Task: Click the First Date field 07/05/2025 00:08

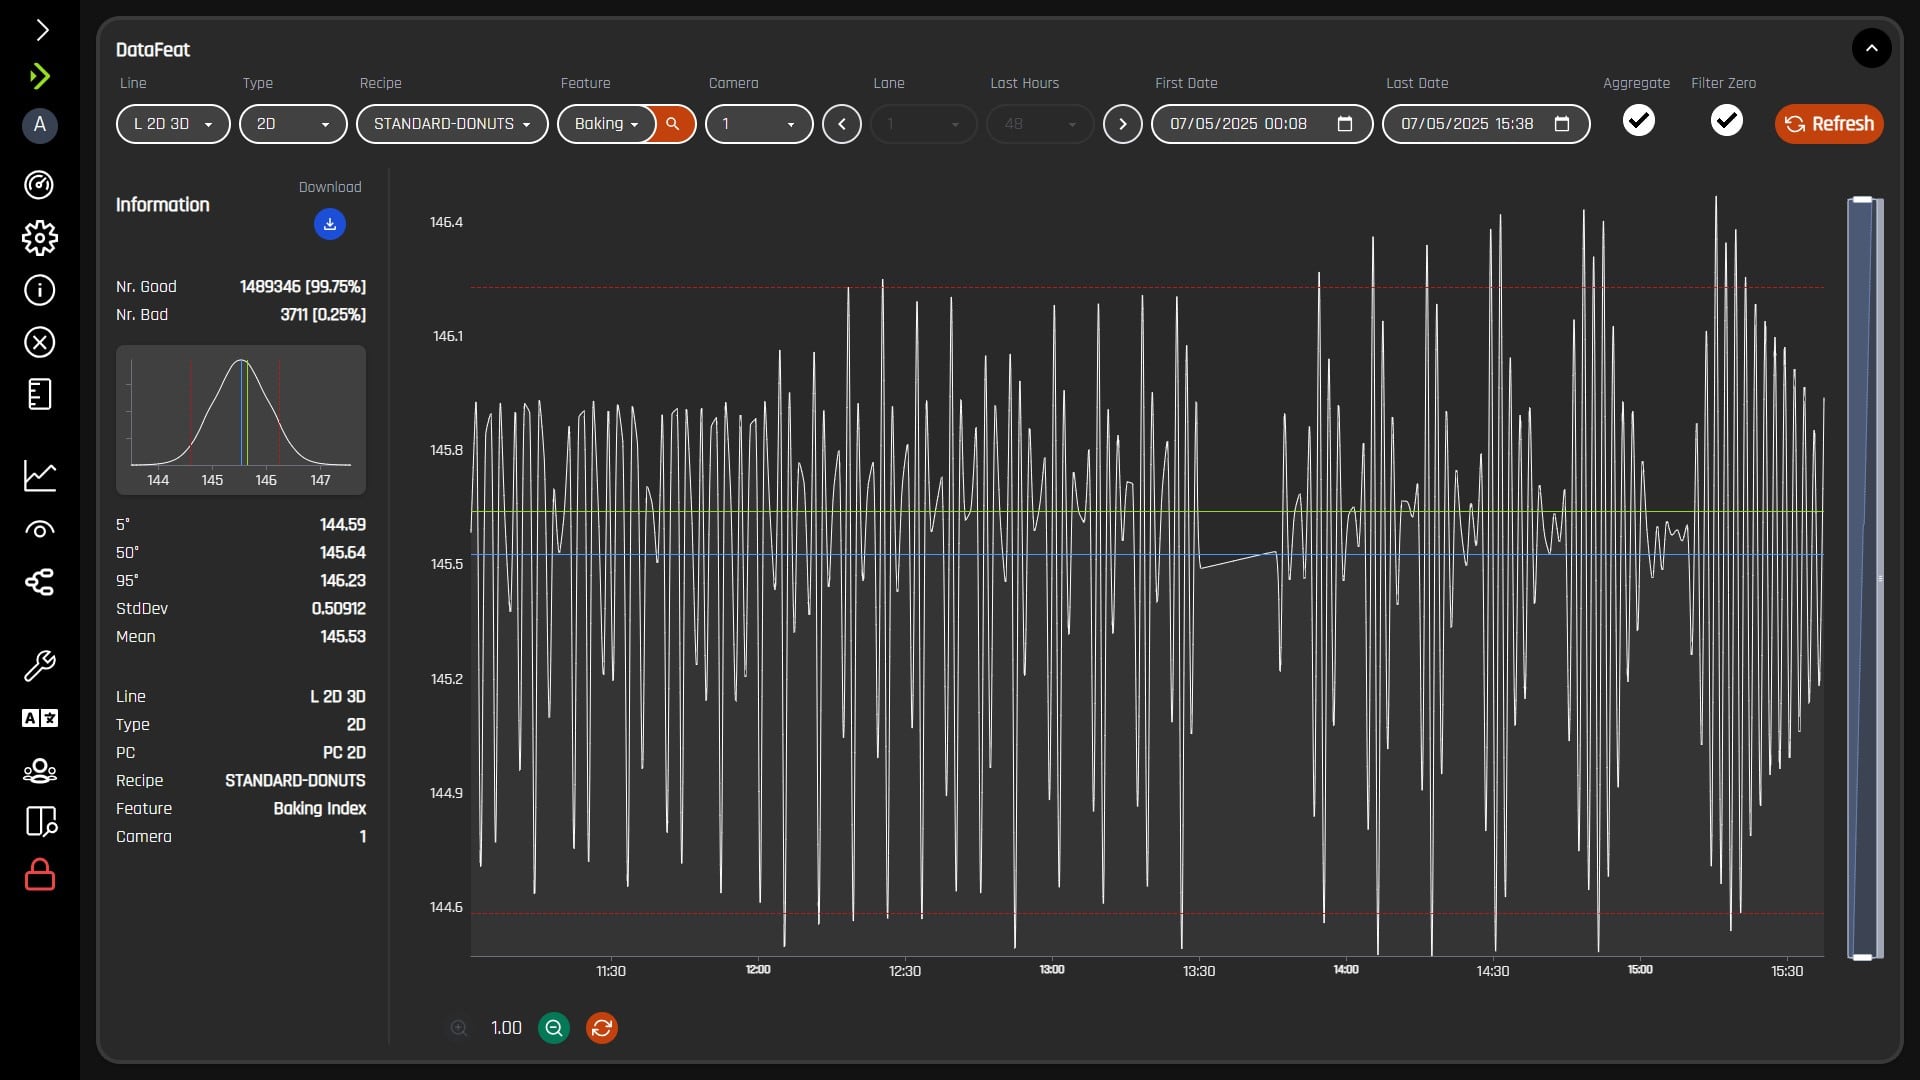Action: click(1262, 124)
